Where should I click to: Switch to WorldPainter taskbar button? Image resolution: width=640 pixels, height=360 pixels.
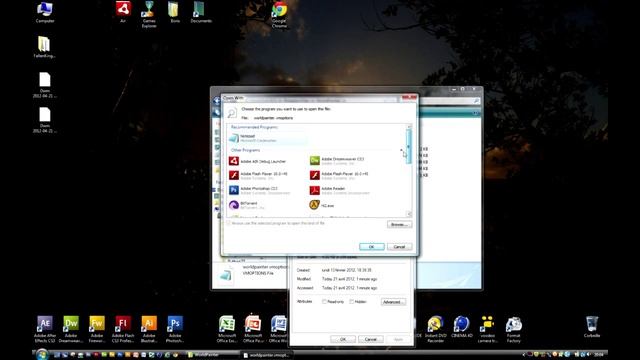(x=212, y=355)
